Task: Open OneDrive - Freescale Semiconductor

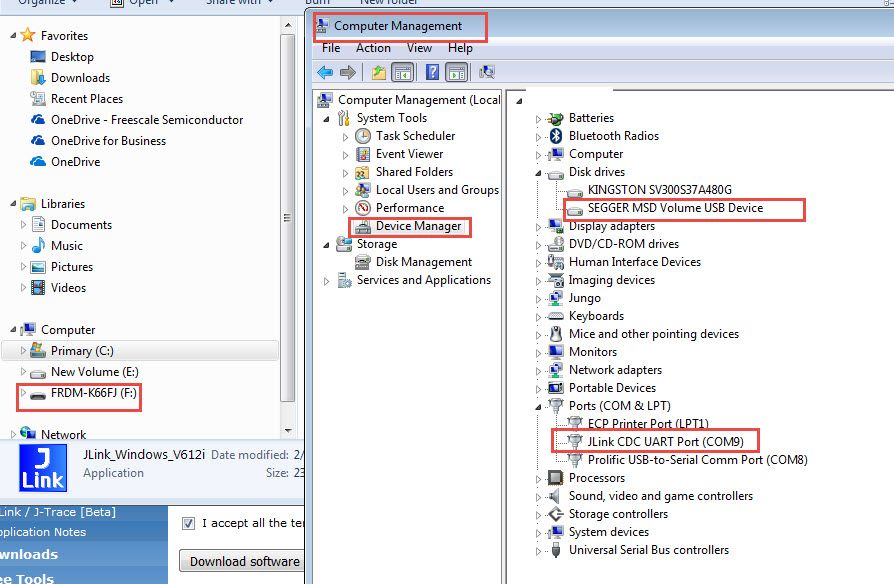Action: (x=147, y=120)
